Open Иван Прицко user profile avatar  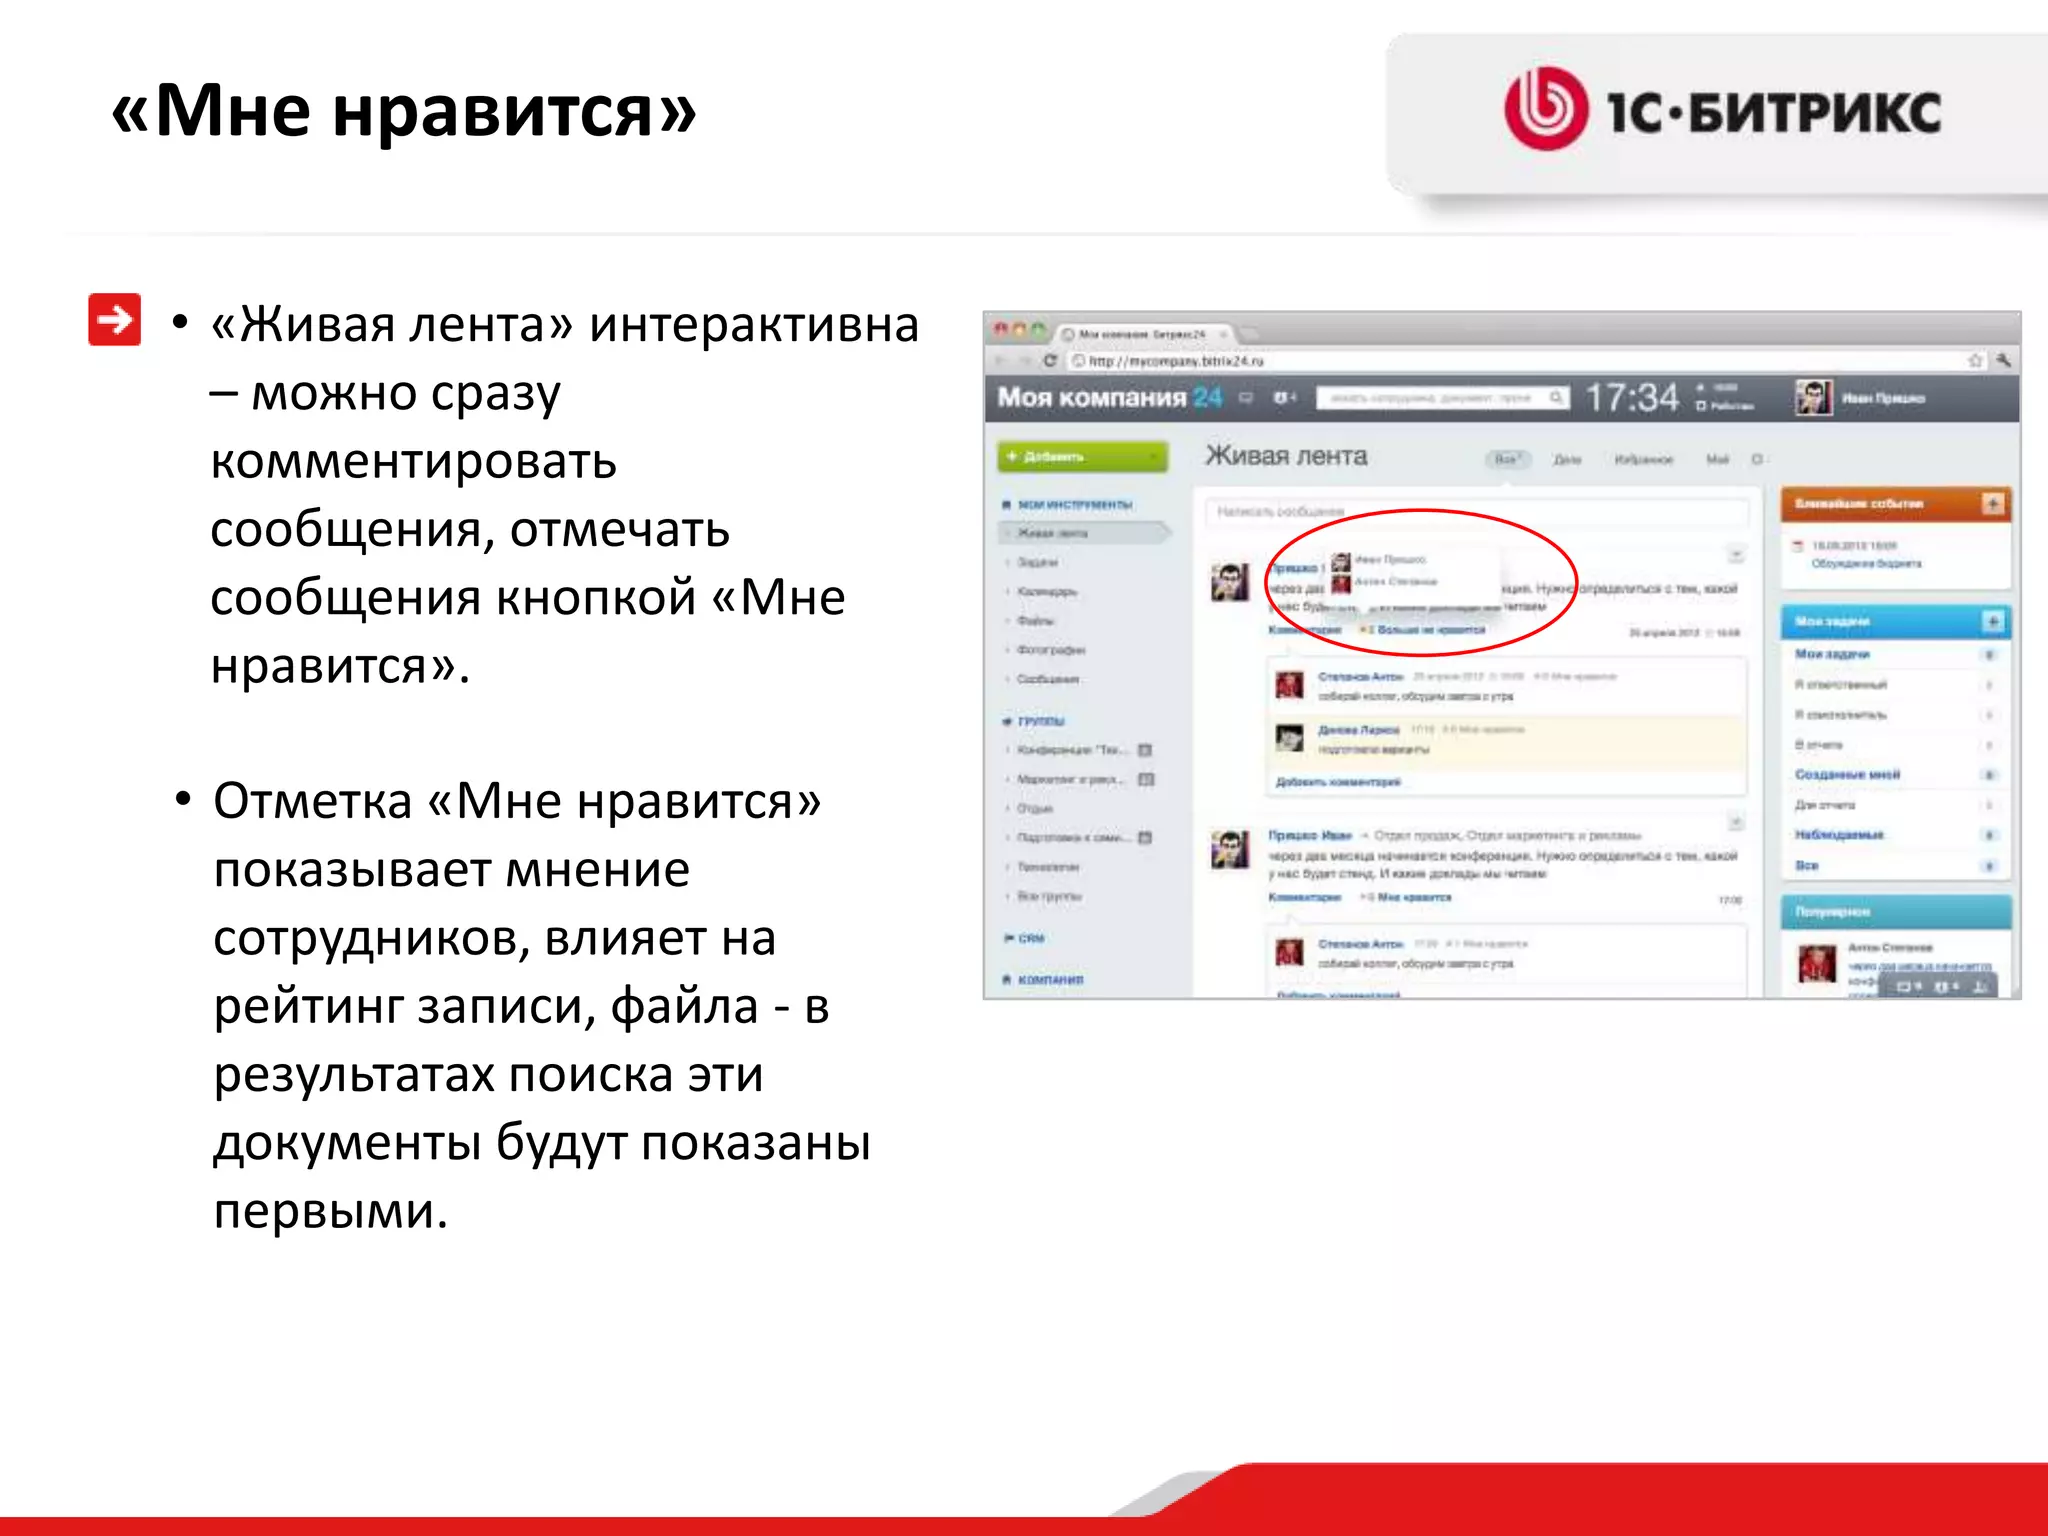[x=1813, y=398]
